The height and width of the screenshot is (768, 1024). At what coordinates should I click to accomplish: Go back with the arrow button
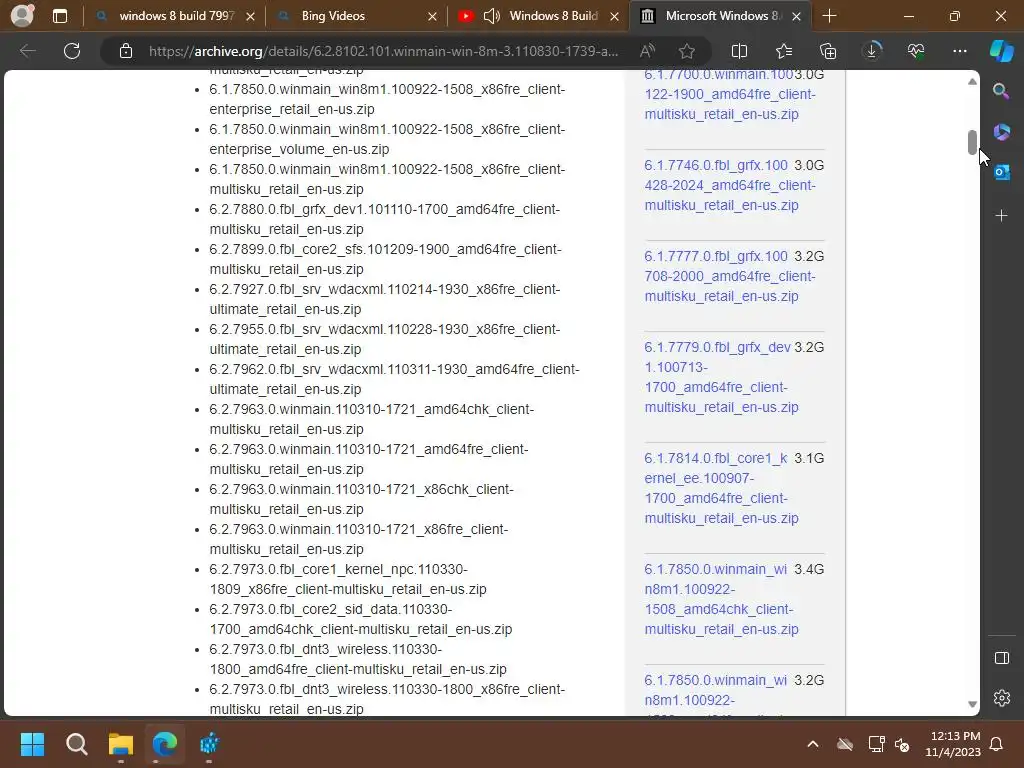pyautogui.click(x=27, y=50)
